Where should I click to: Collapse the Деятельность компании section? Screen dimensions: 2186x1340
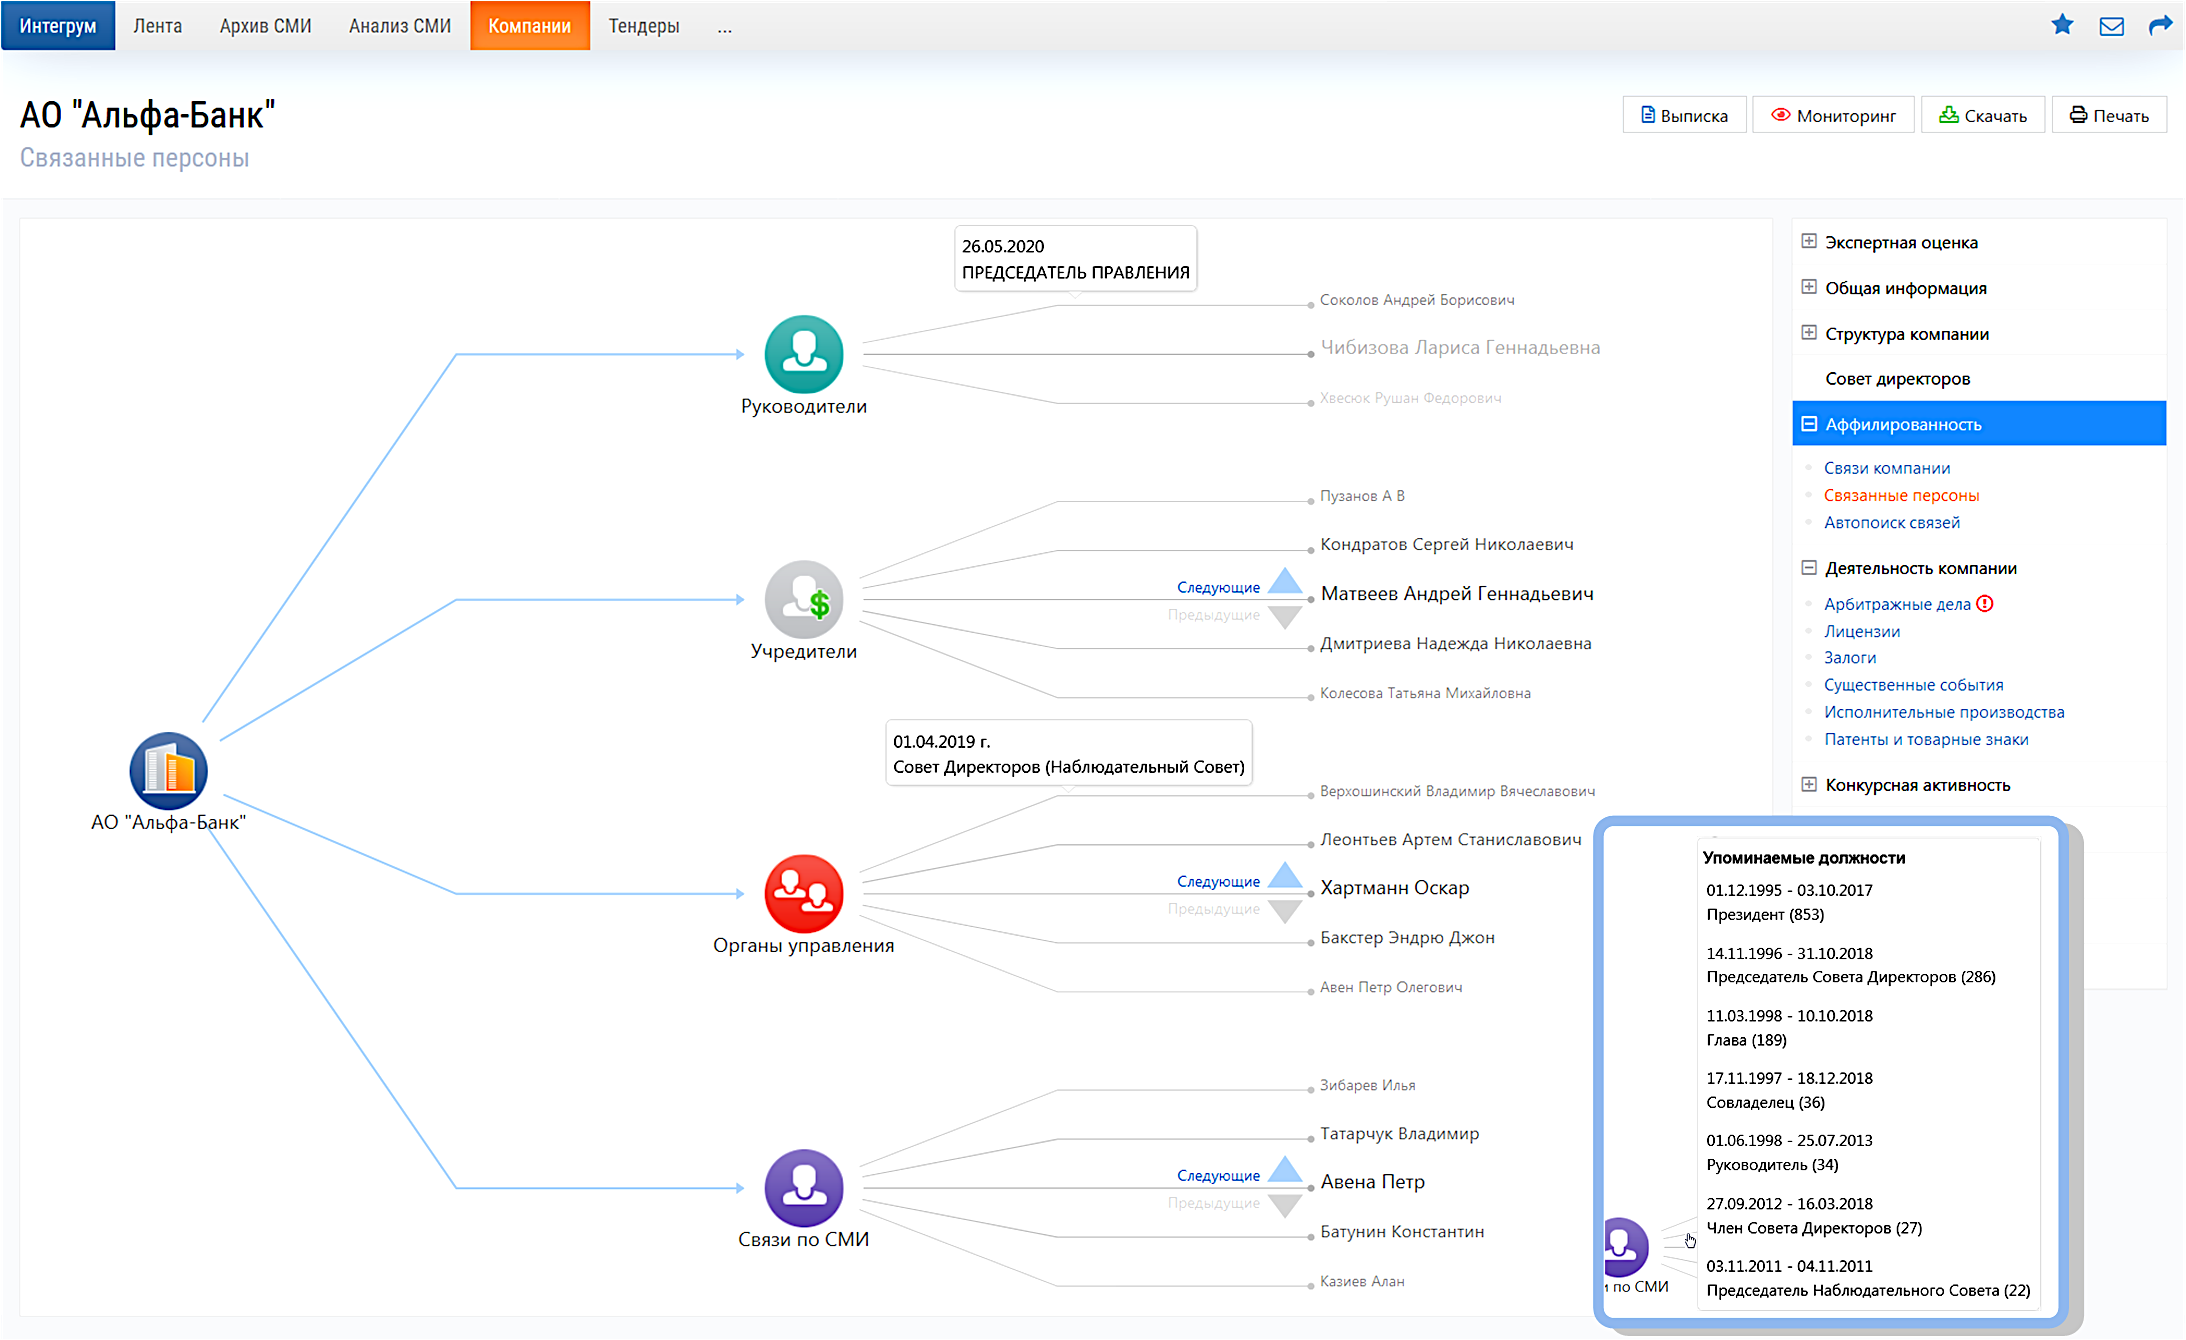coord(1809,568)
